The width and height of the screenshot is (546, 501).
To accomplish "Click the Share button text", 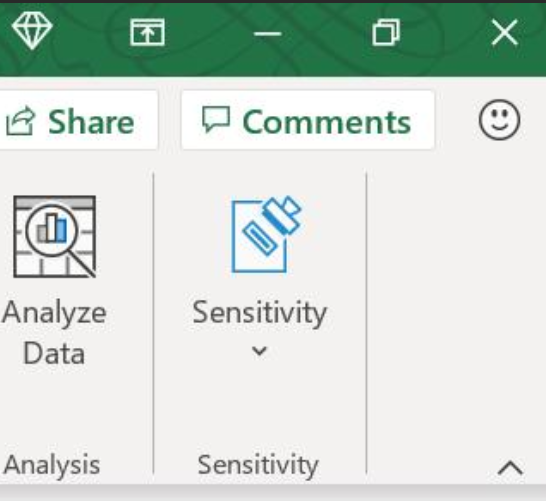I will point(91,122).
